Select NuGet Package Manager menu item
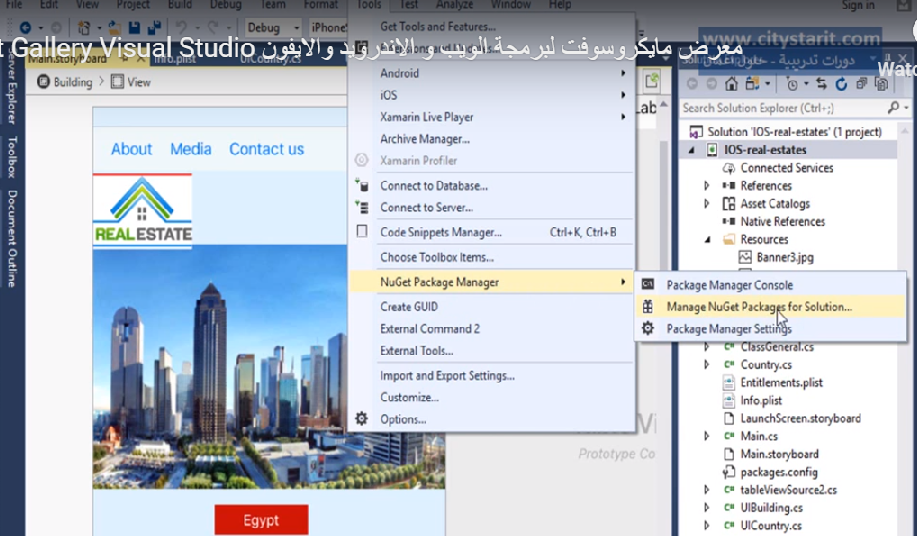The width and height of the screenshot is (917, 536). tap(490, 282)
